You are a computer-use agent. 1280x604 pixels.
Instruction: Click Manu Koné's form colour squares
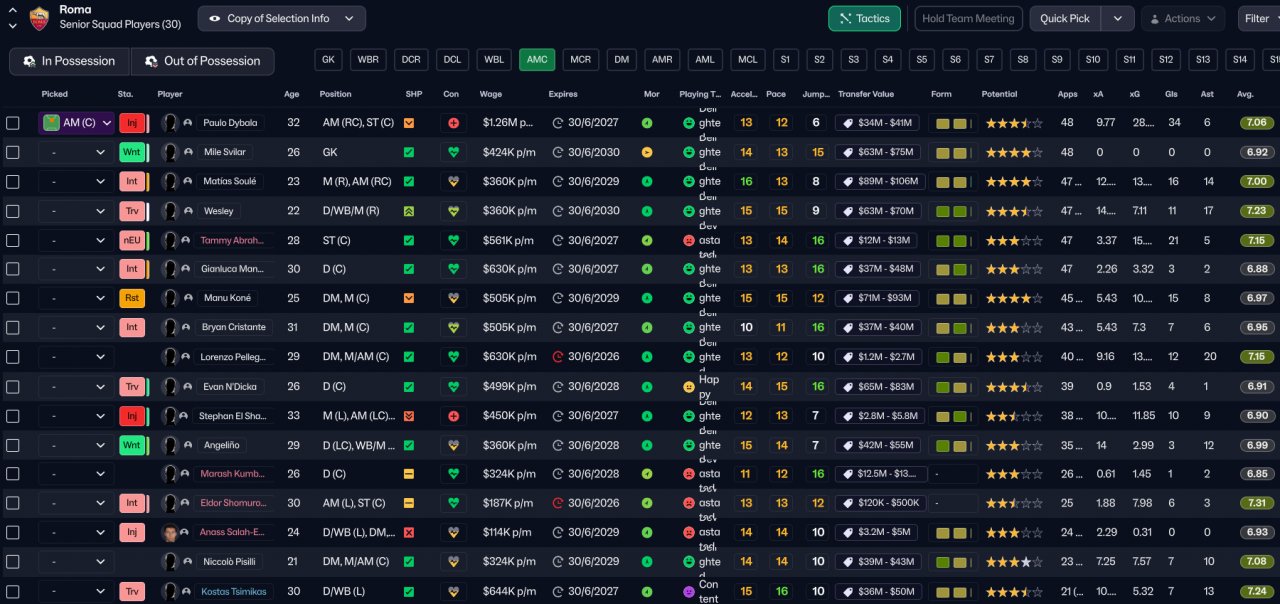click(x=953, y=298)
